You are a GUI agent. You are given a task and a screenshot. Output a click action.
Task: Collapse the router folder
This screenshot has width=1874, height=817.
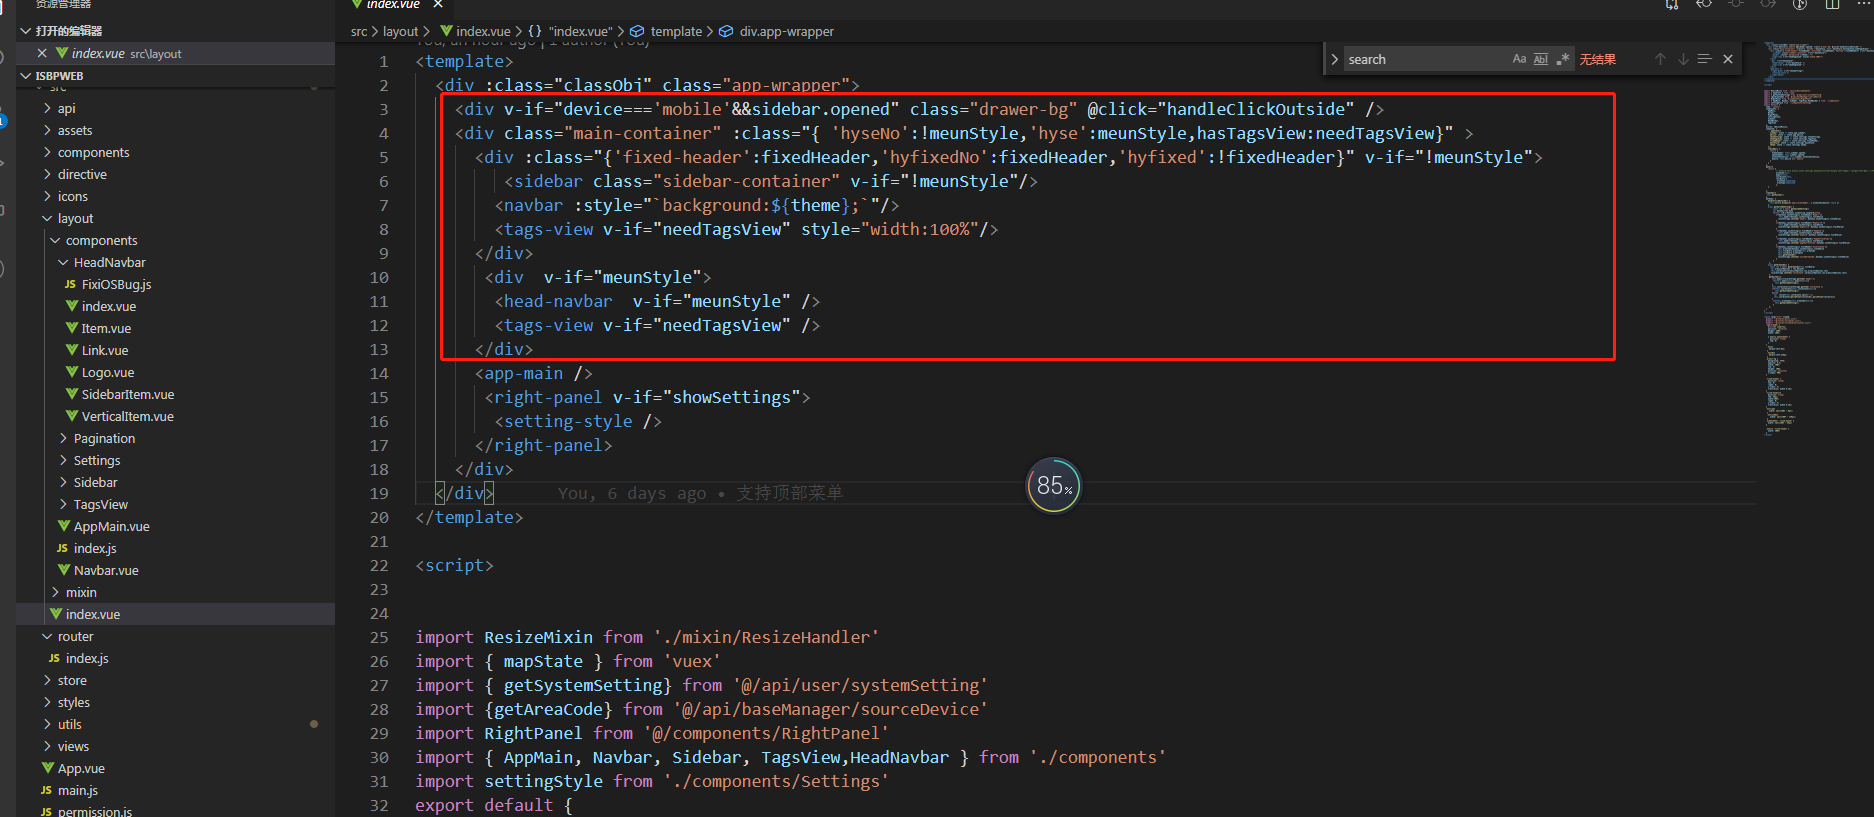47,636
